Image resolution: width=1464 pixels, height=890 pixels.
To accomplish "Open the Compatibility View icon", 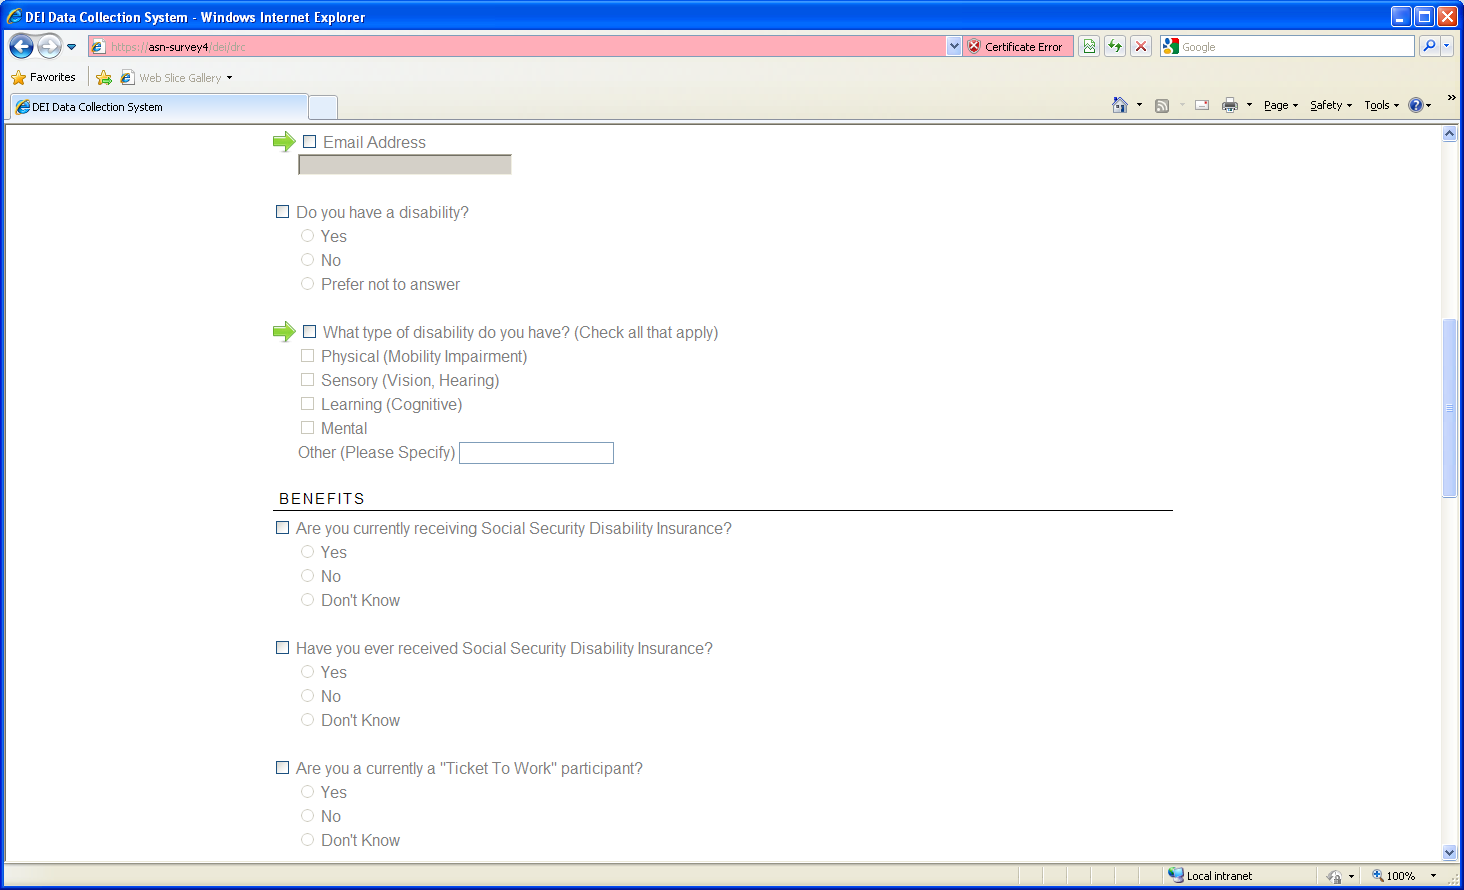I will point(1089,46).
